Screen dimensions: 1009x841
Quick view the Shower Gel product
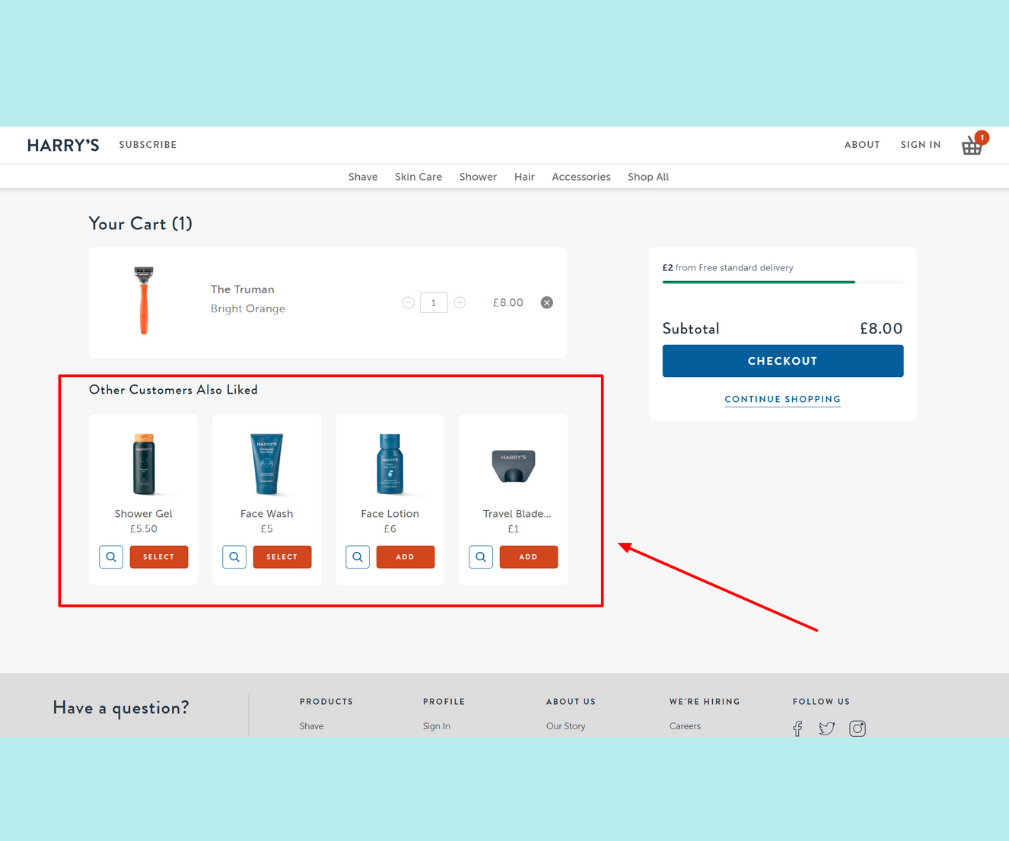pos(111,557)
